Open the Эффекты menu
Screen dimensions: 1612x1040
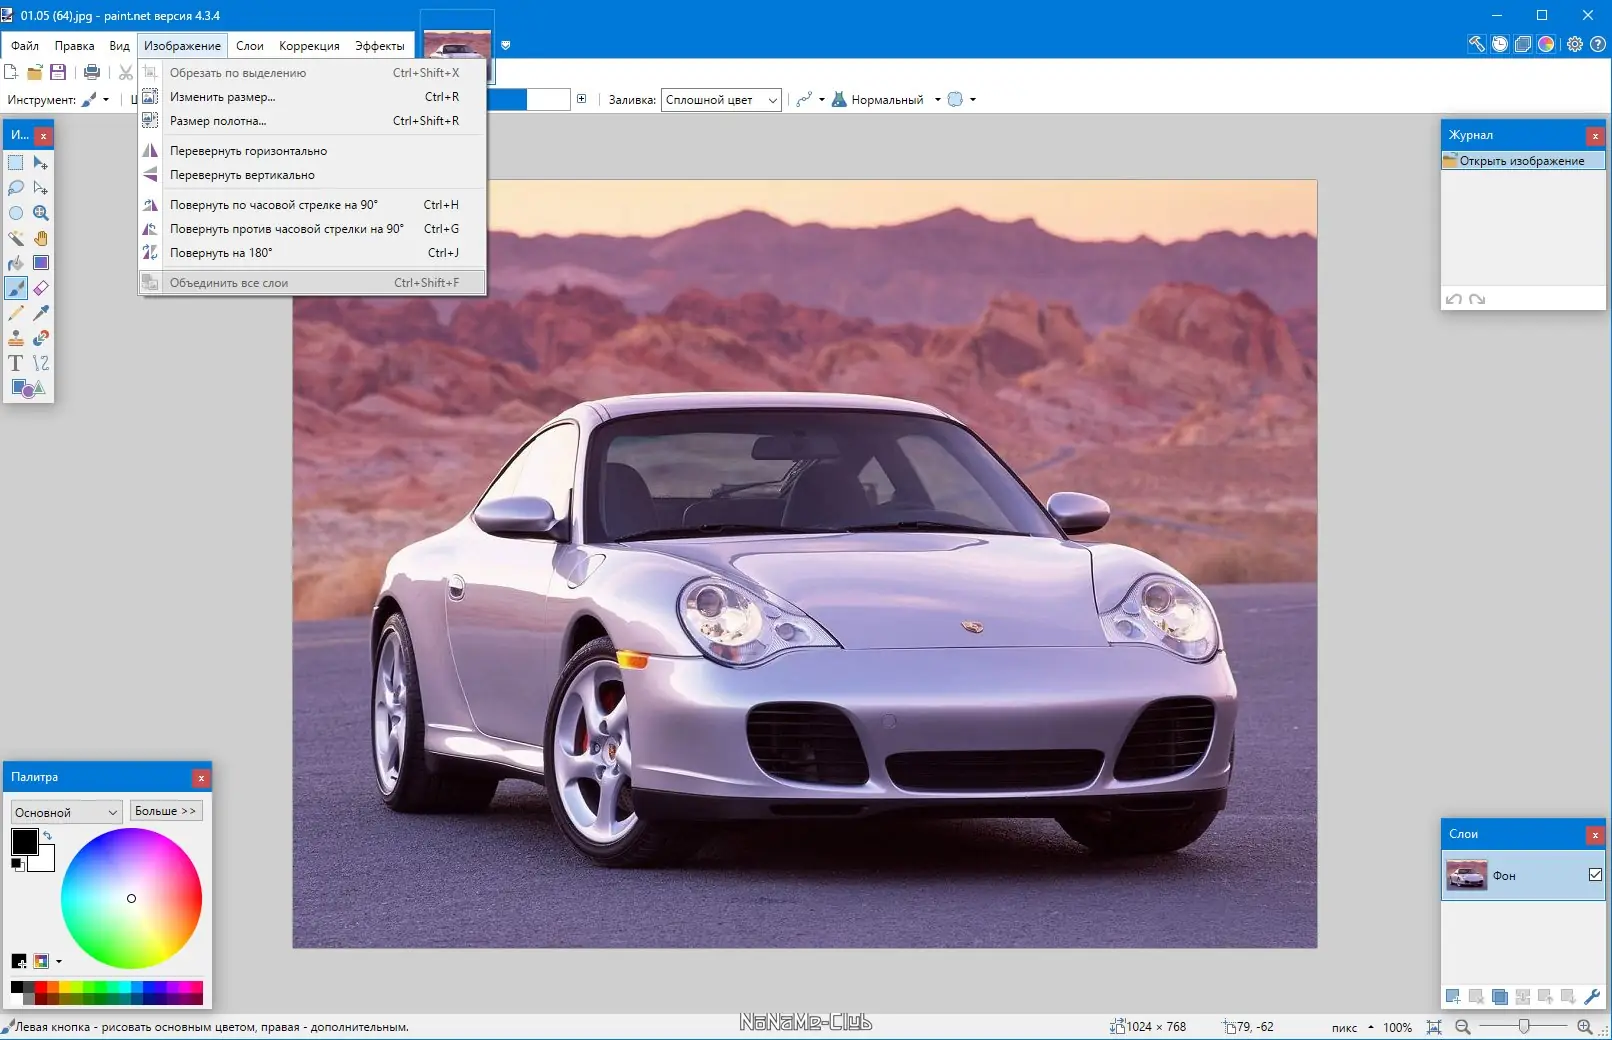(x=380, y=46)
